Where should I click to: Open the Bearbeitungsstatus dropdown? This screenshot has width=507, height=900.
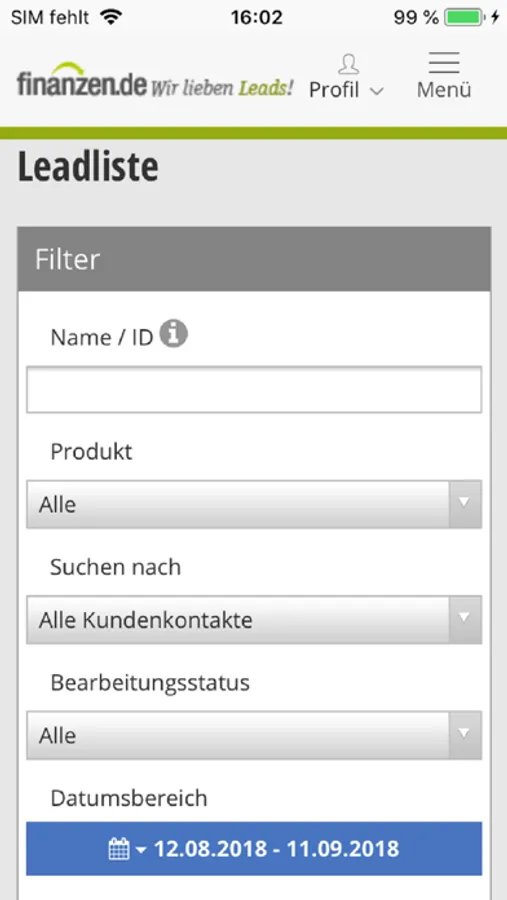[x=254, y=735]
